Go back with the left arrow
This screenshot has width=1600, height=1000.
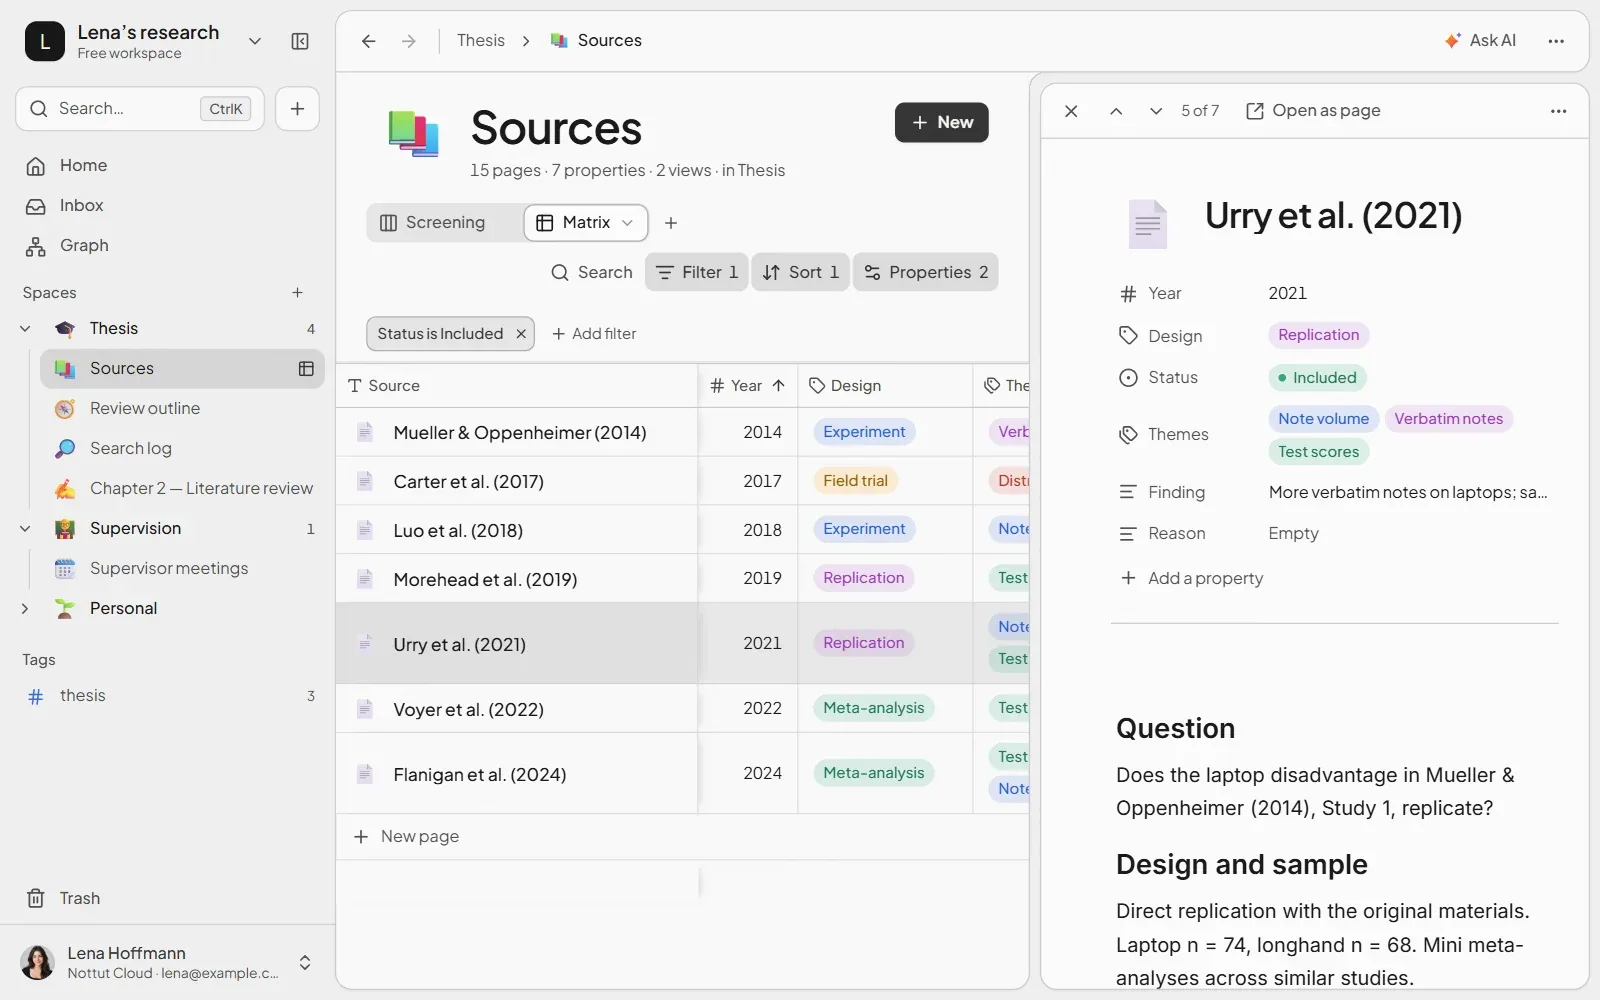[369, 41]
